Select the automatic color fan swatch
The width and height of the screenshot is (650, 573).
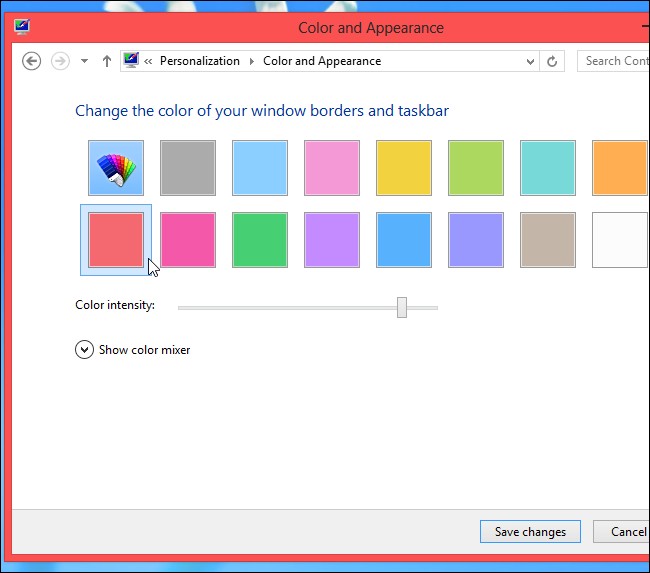[116, 168]
